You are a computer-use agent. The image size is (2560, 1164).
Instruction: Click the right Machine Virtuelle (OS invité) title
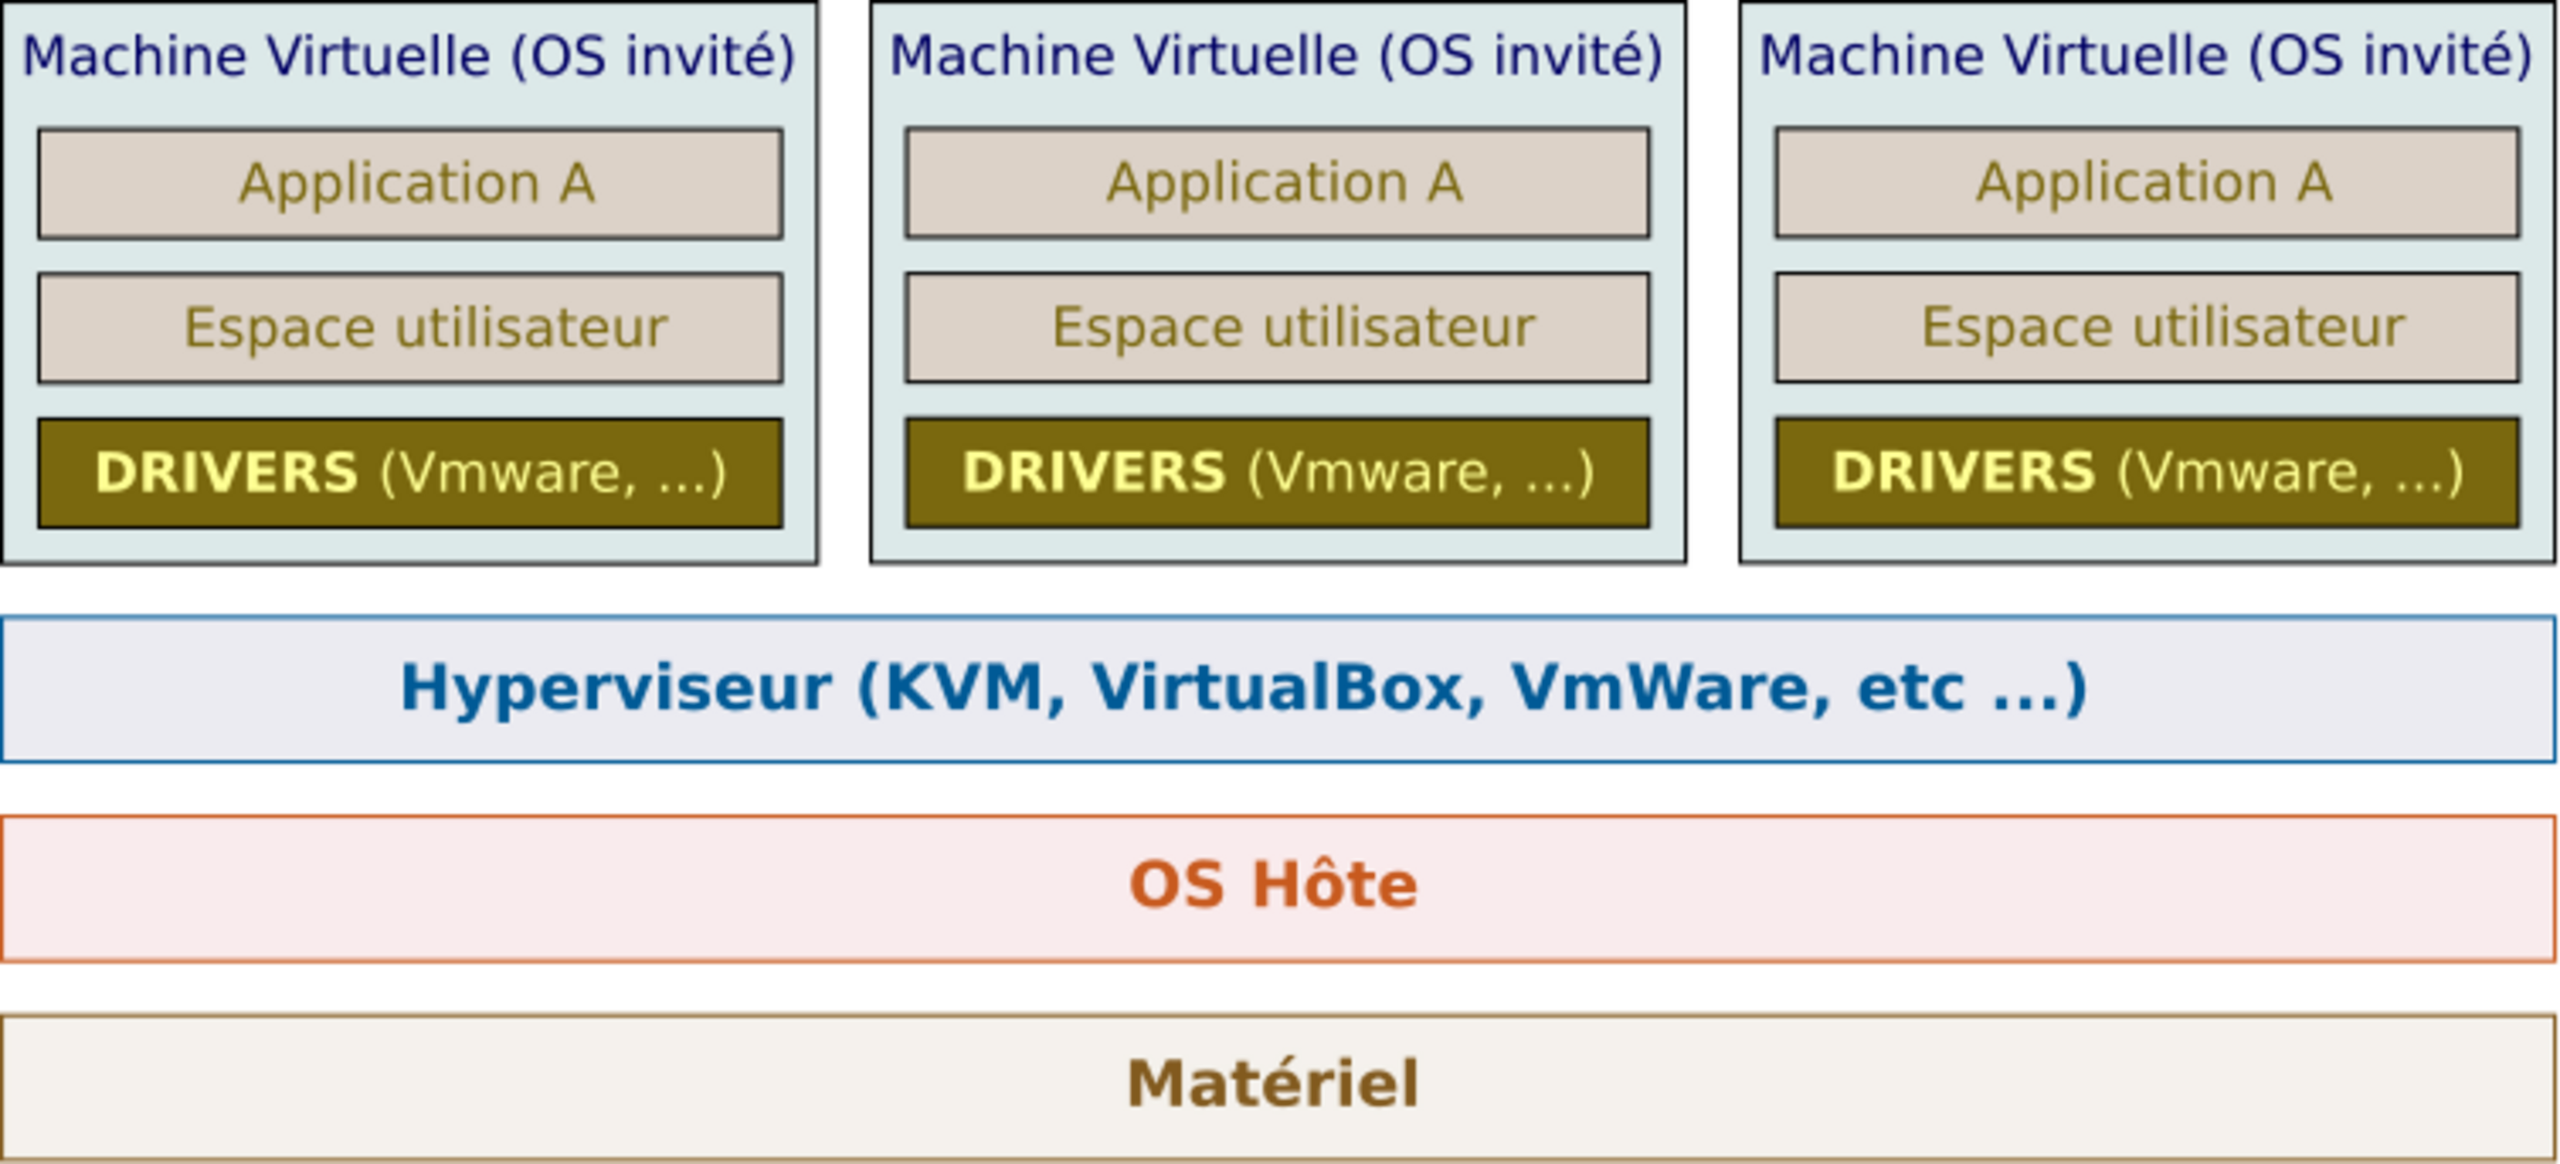[2145, 56]
